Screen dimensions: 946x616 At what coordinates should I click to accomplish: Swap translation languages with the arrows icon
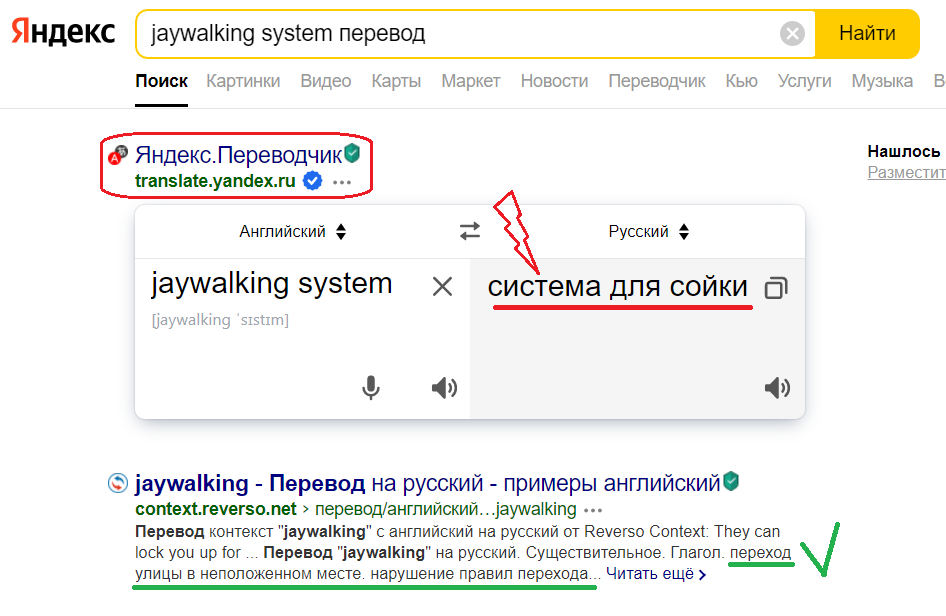point(470,231)
